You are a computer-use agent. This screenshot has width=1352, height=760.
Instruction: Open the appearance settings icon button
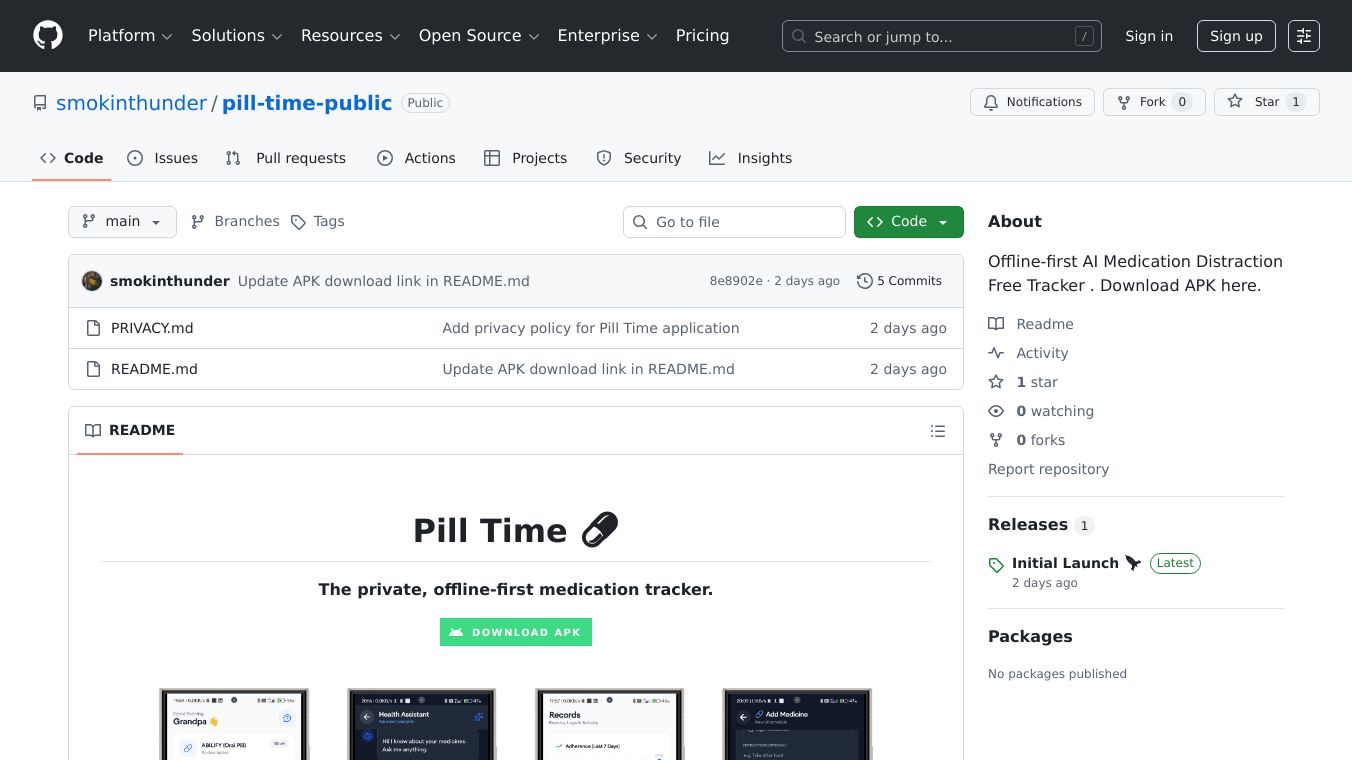click(x=1304, y=36)
